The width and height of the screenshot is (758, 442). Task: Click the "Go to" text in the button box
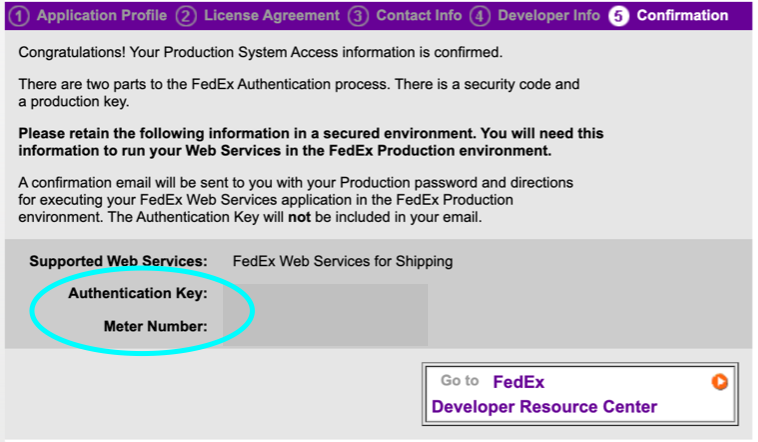pyautogui.click(x=460, y=381)
